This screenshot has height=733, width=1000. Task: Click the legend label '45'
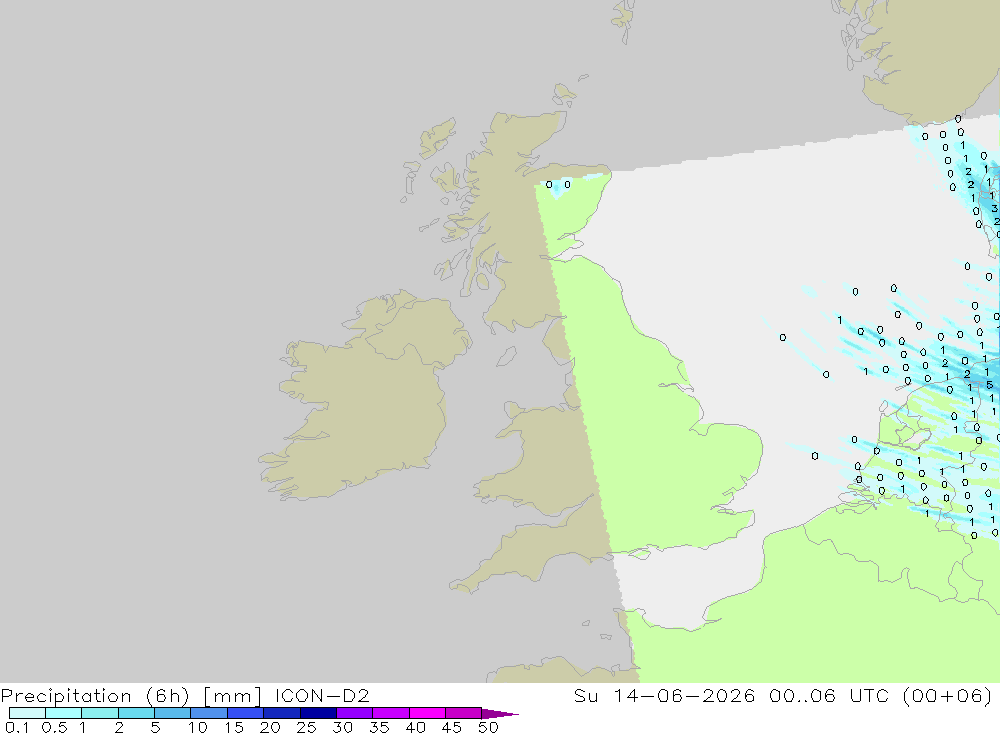click(x=452, y=727)
